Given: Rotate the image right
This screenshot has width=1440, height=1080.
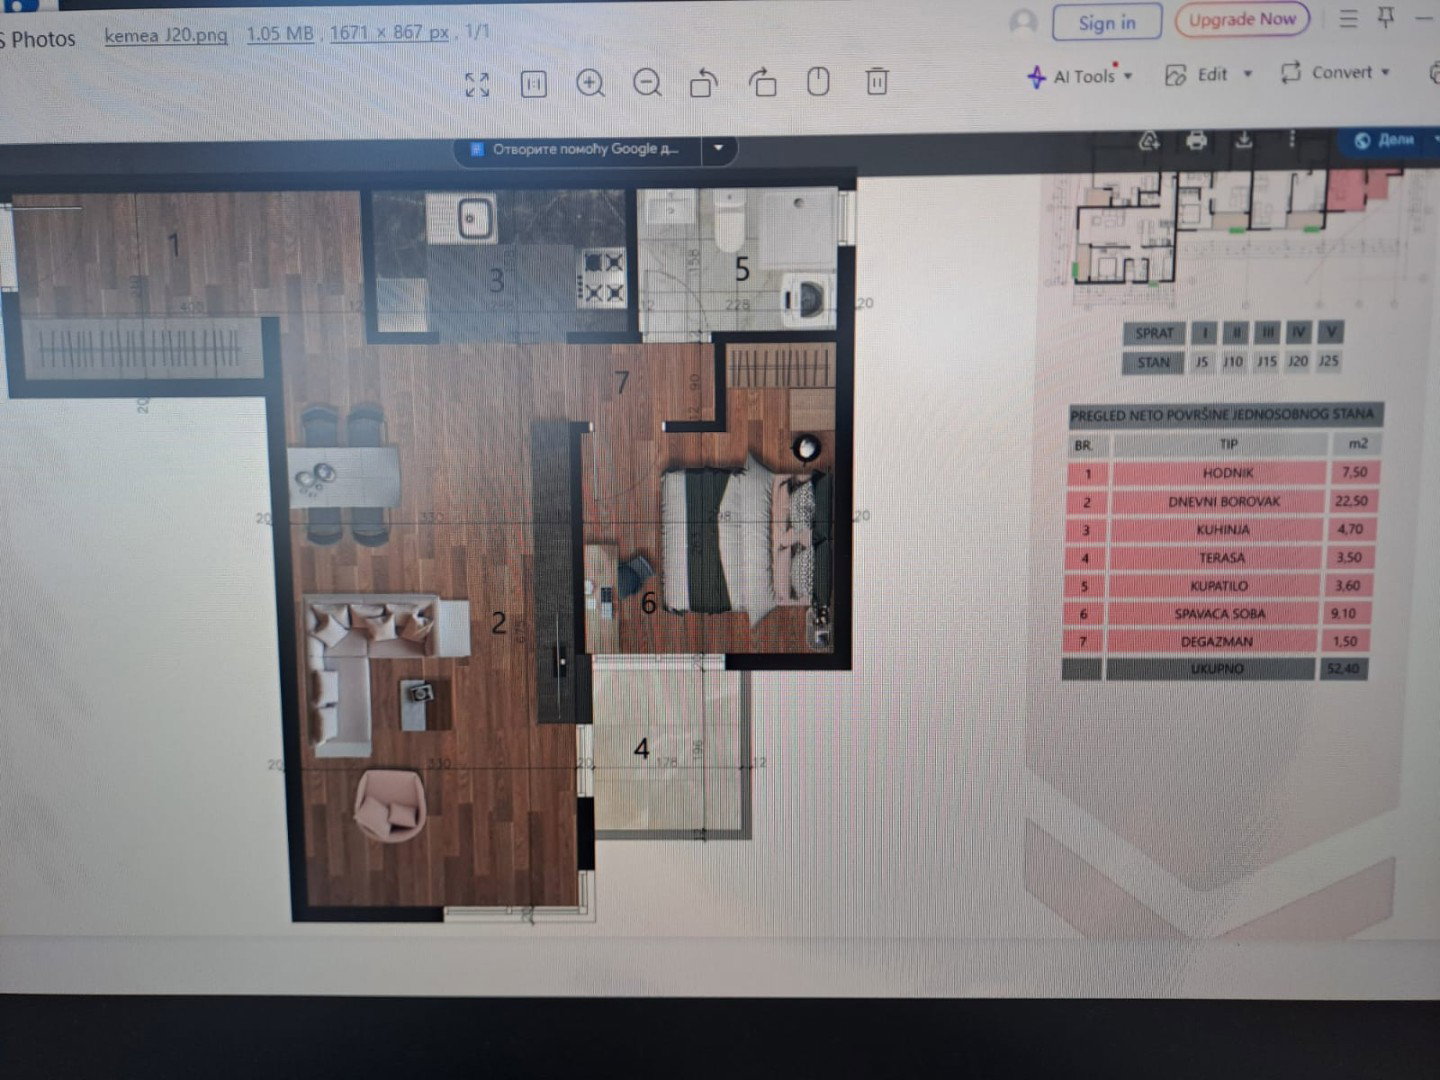Looking at the screenshot, I should pos(763,83).
